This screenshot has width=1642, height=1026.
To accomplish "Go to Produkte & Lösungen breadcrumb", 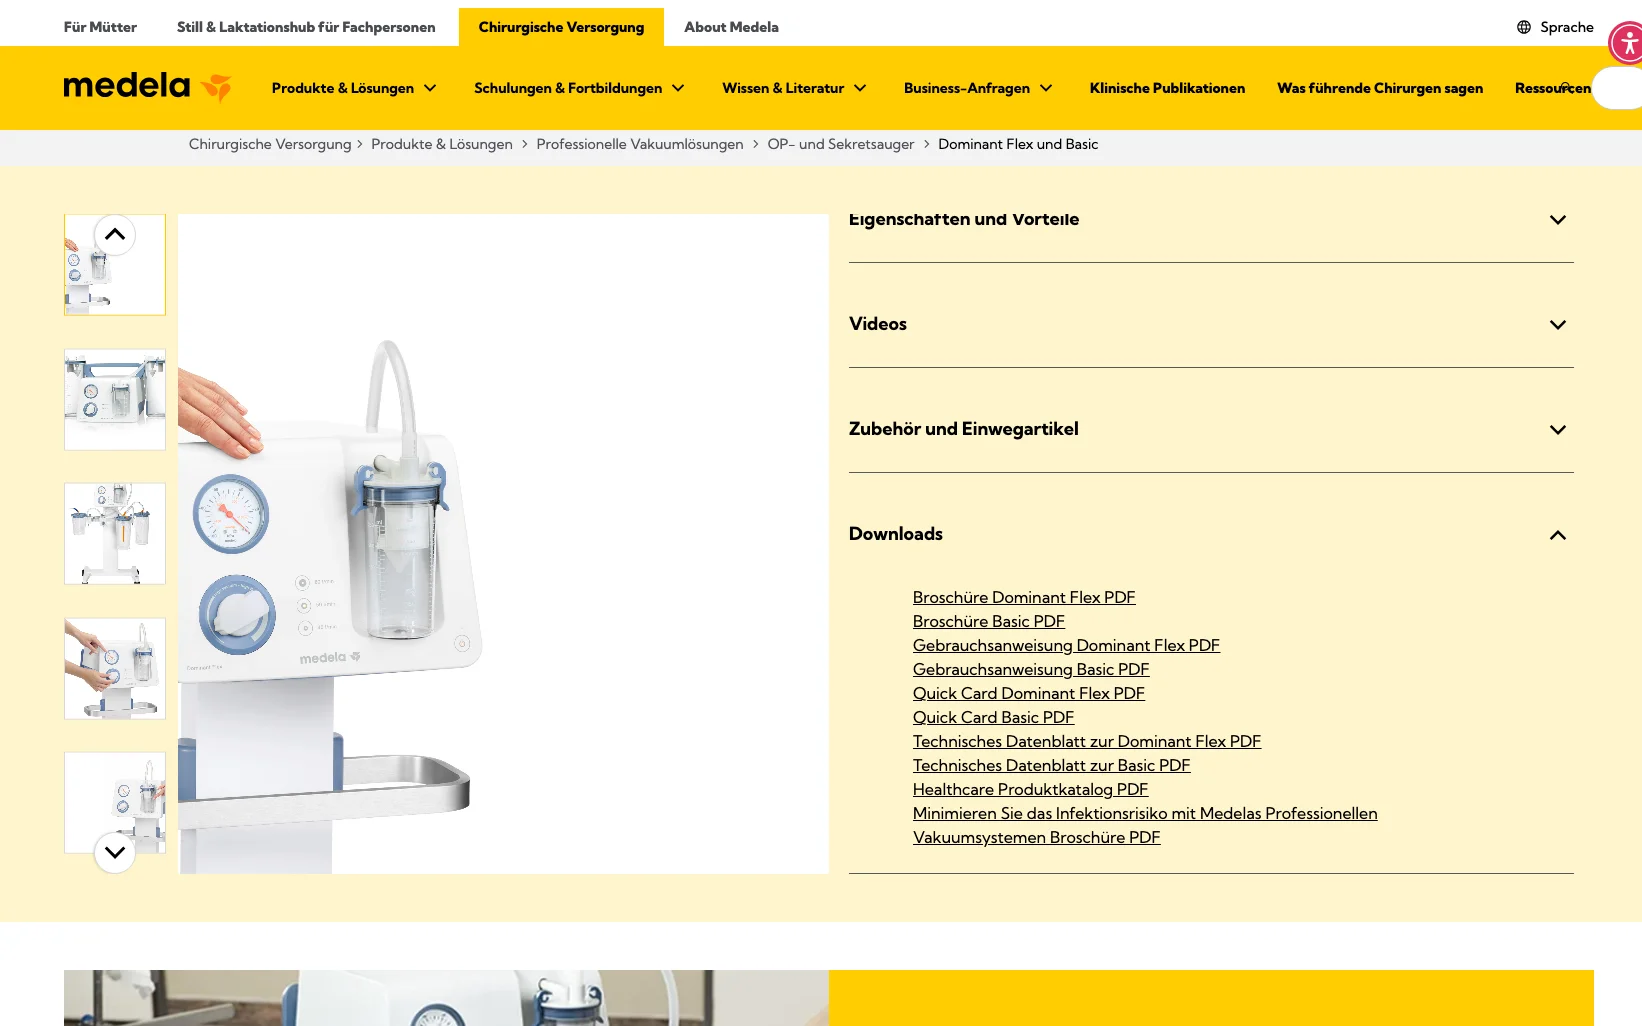I will pos(442,144).
